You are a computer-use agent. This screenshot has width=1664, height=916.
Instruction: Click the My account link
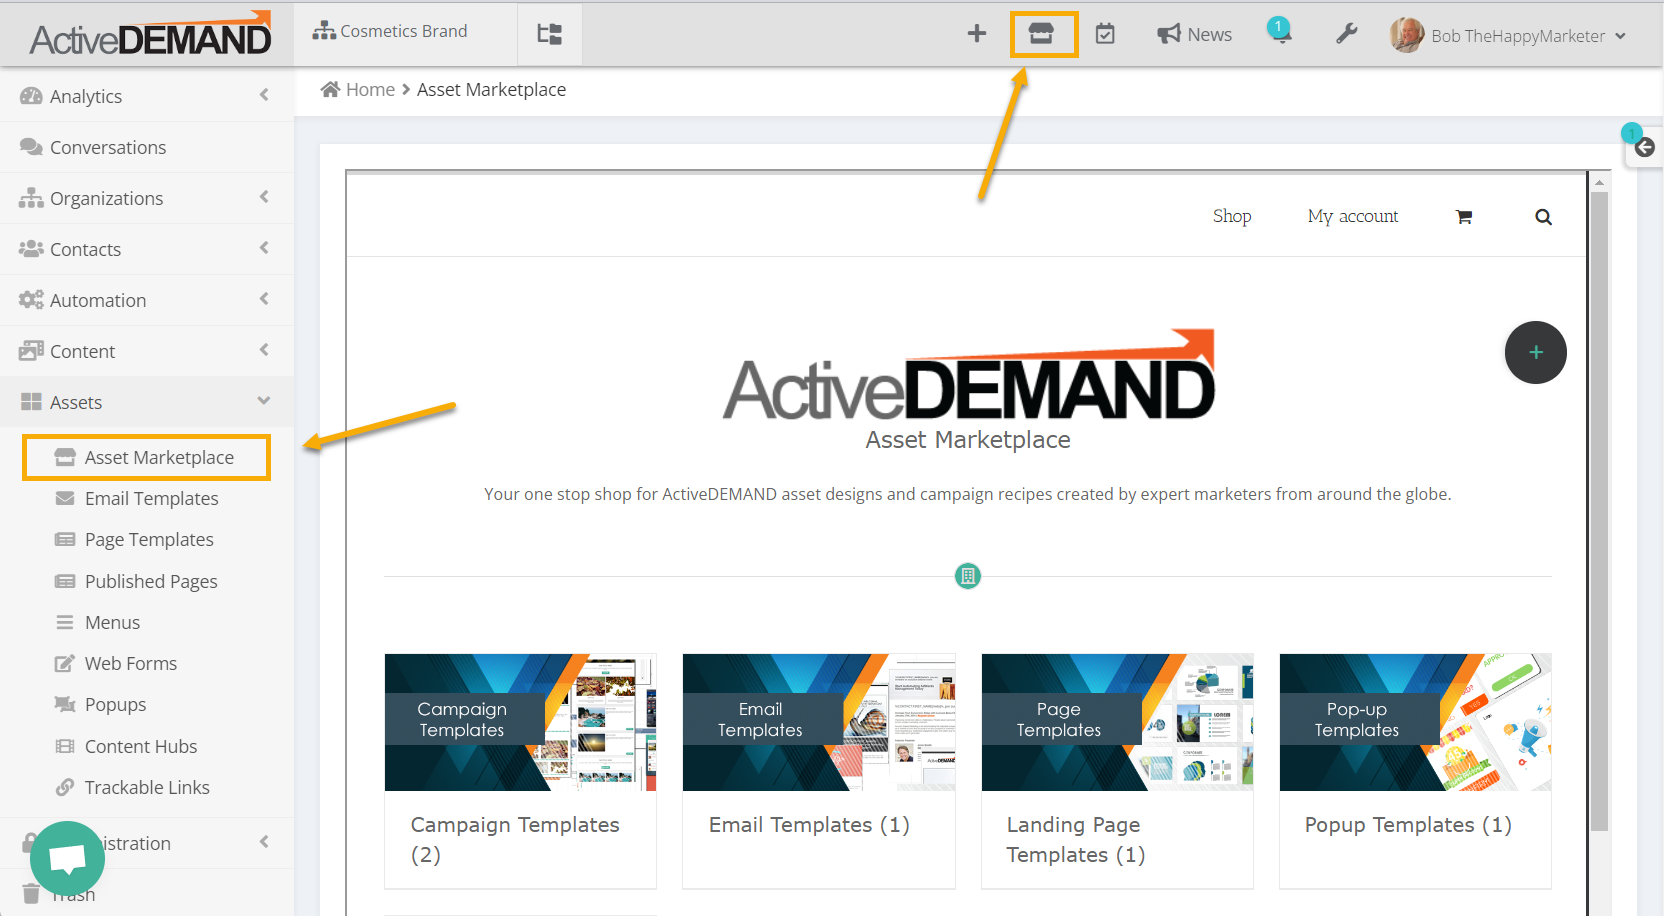(x=1353, y=216)
